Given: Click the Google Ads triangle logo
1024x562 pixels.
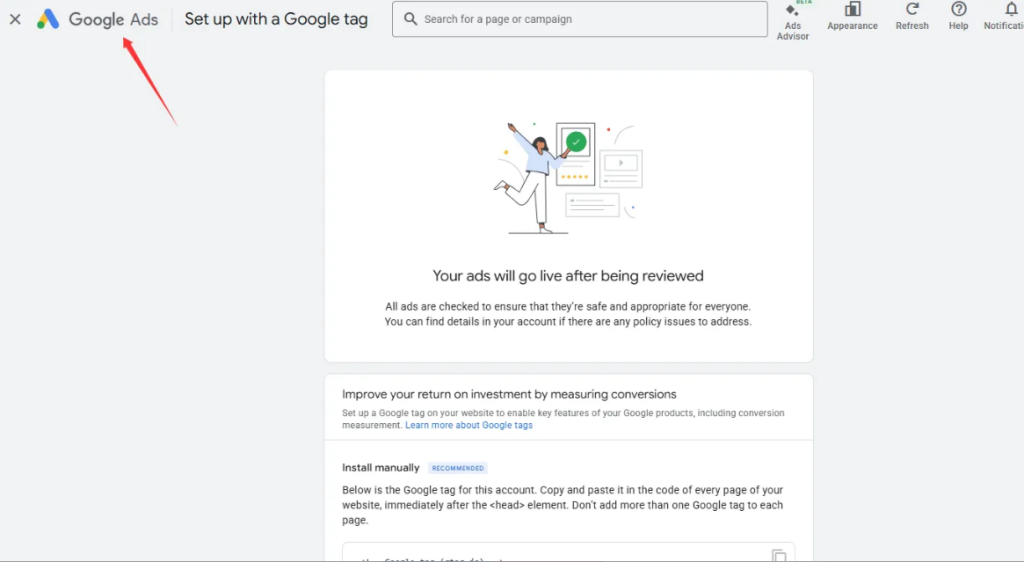Looking at the screenshot, I should (x=48, y=19).
